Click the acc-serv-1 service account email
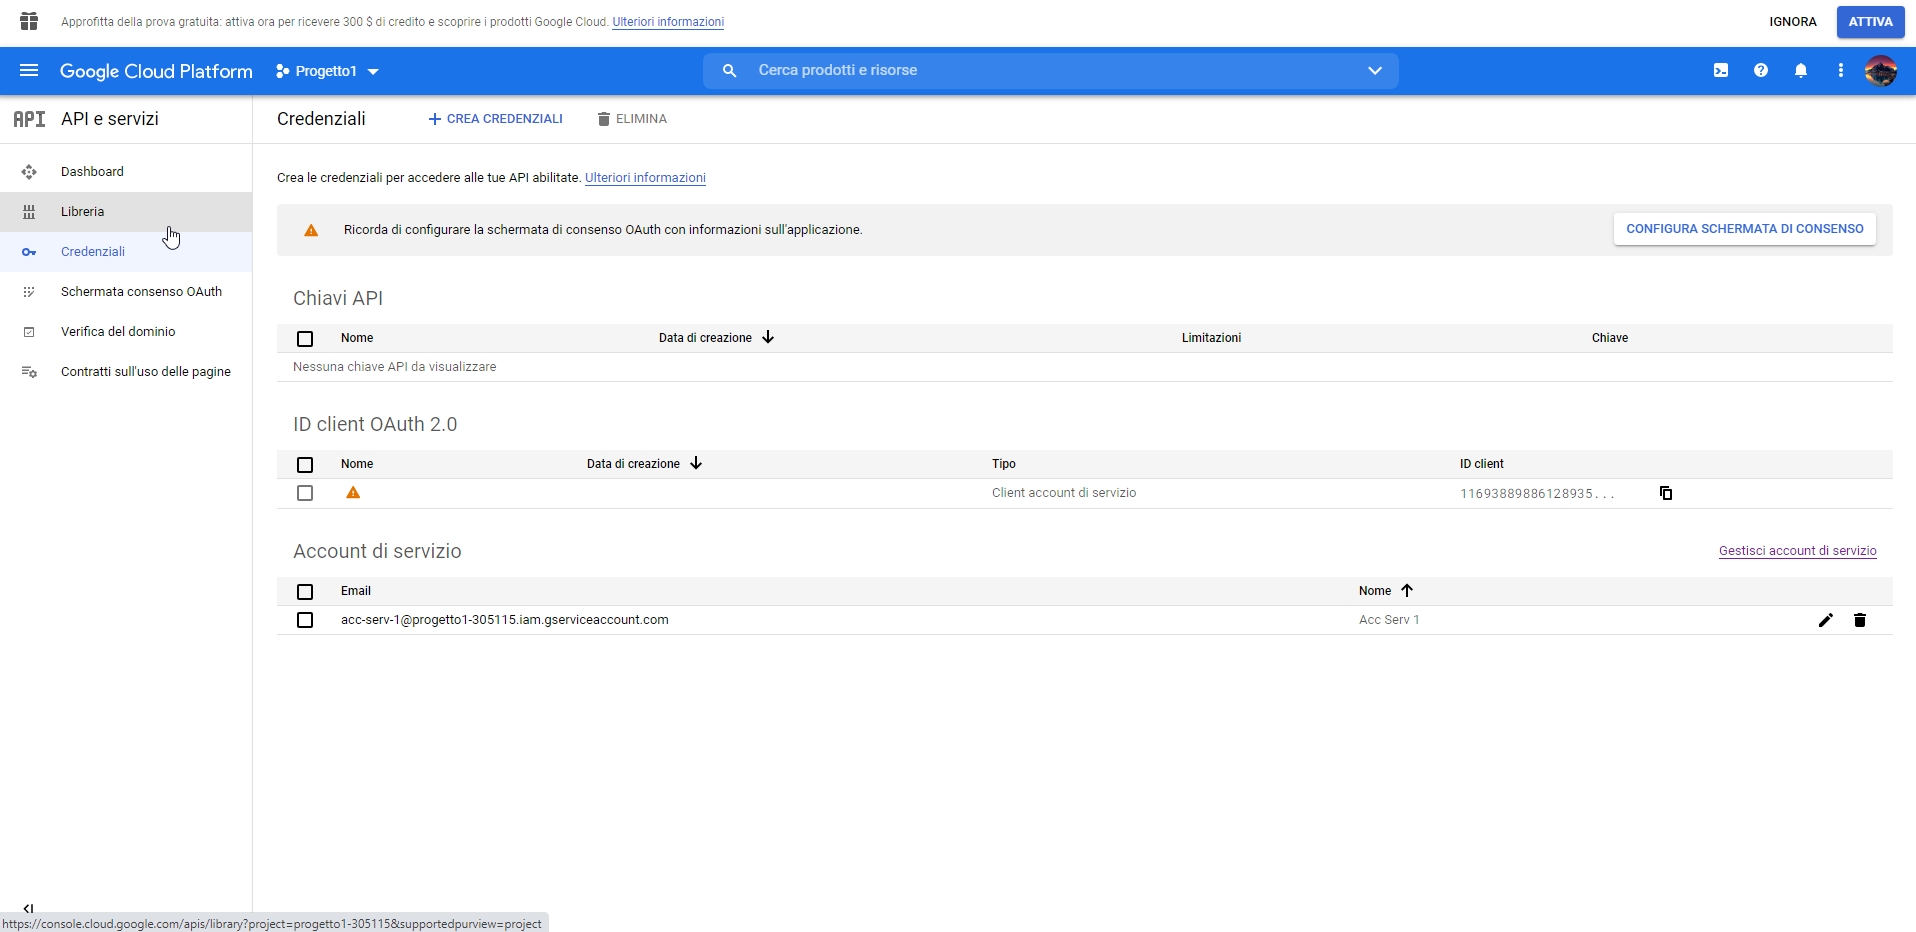Viewport: 1916px width, 932px height. 505,620
